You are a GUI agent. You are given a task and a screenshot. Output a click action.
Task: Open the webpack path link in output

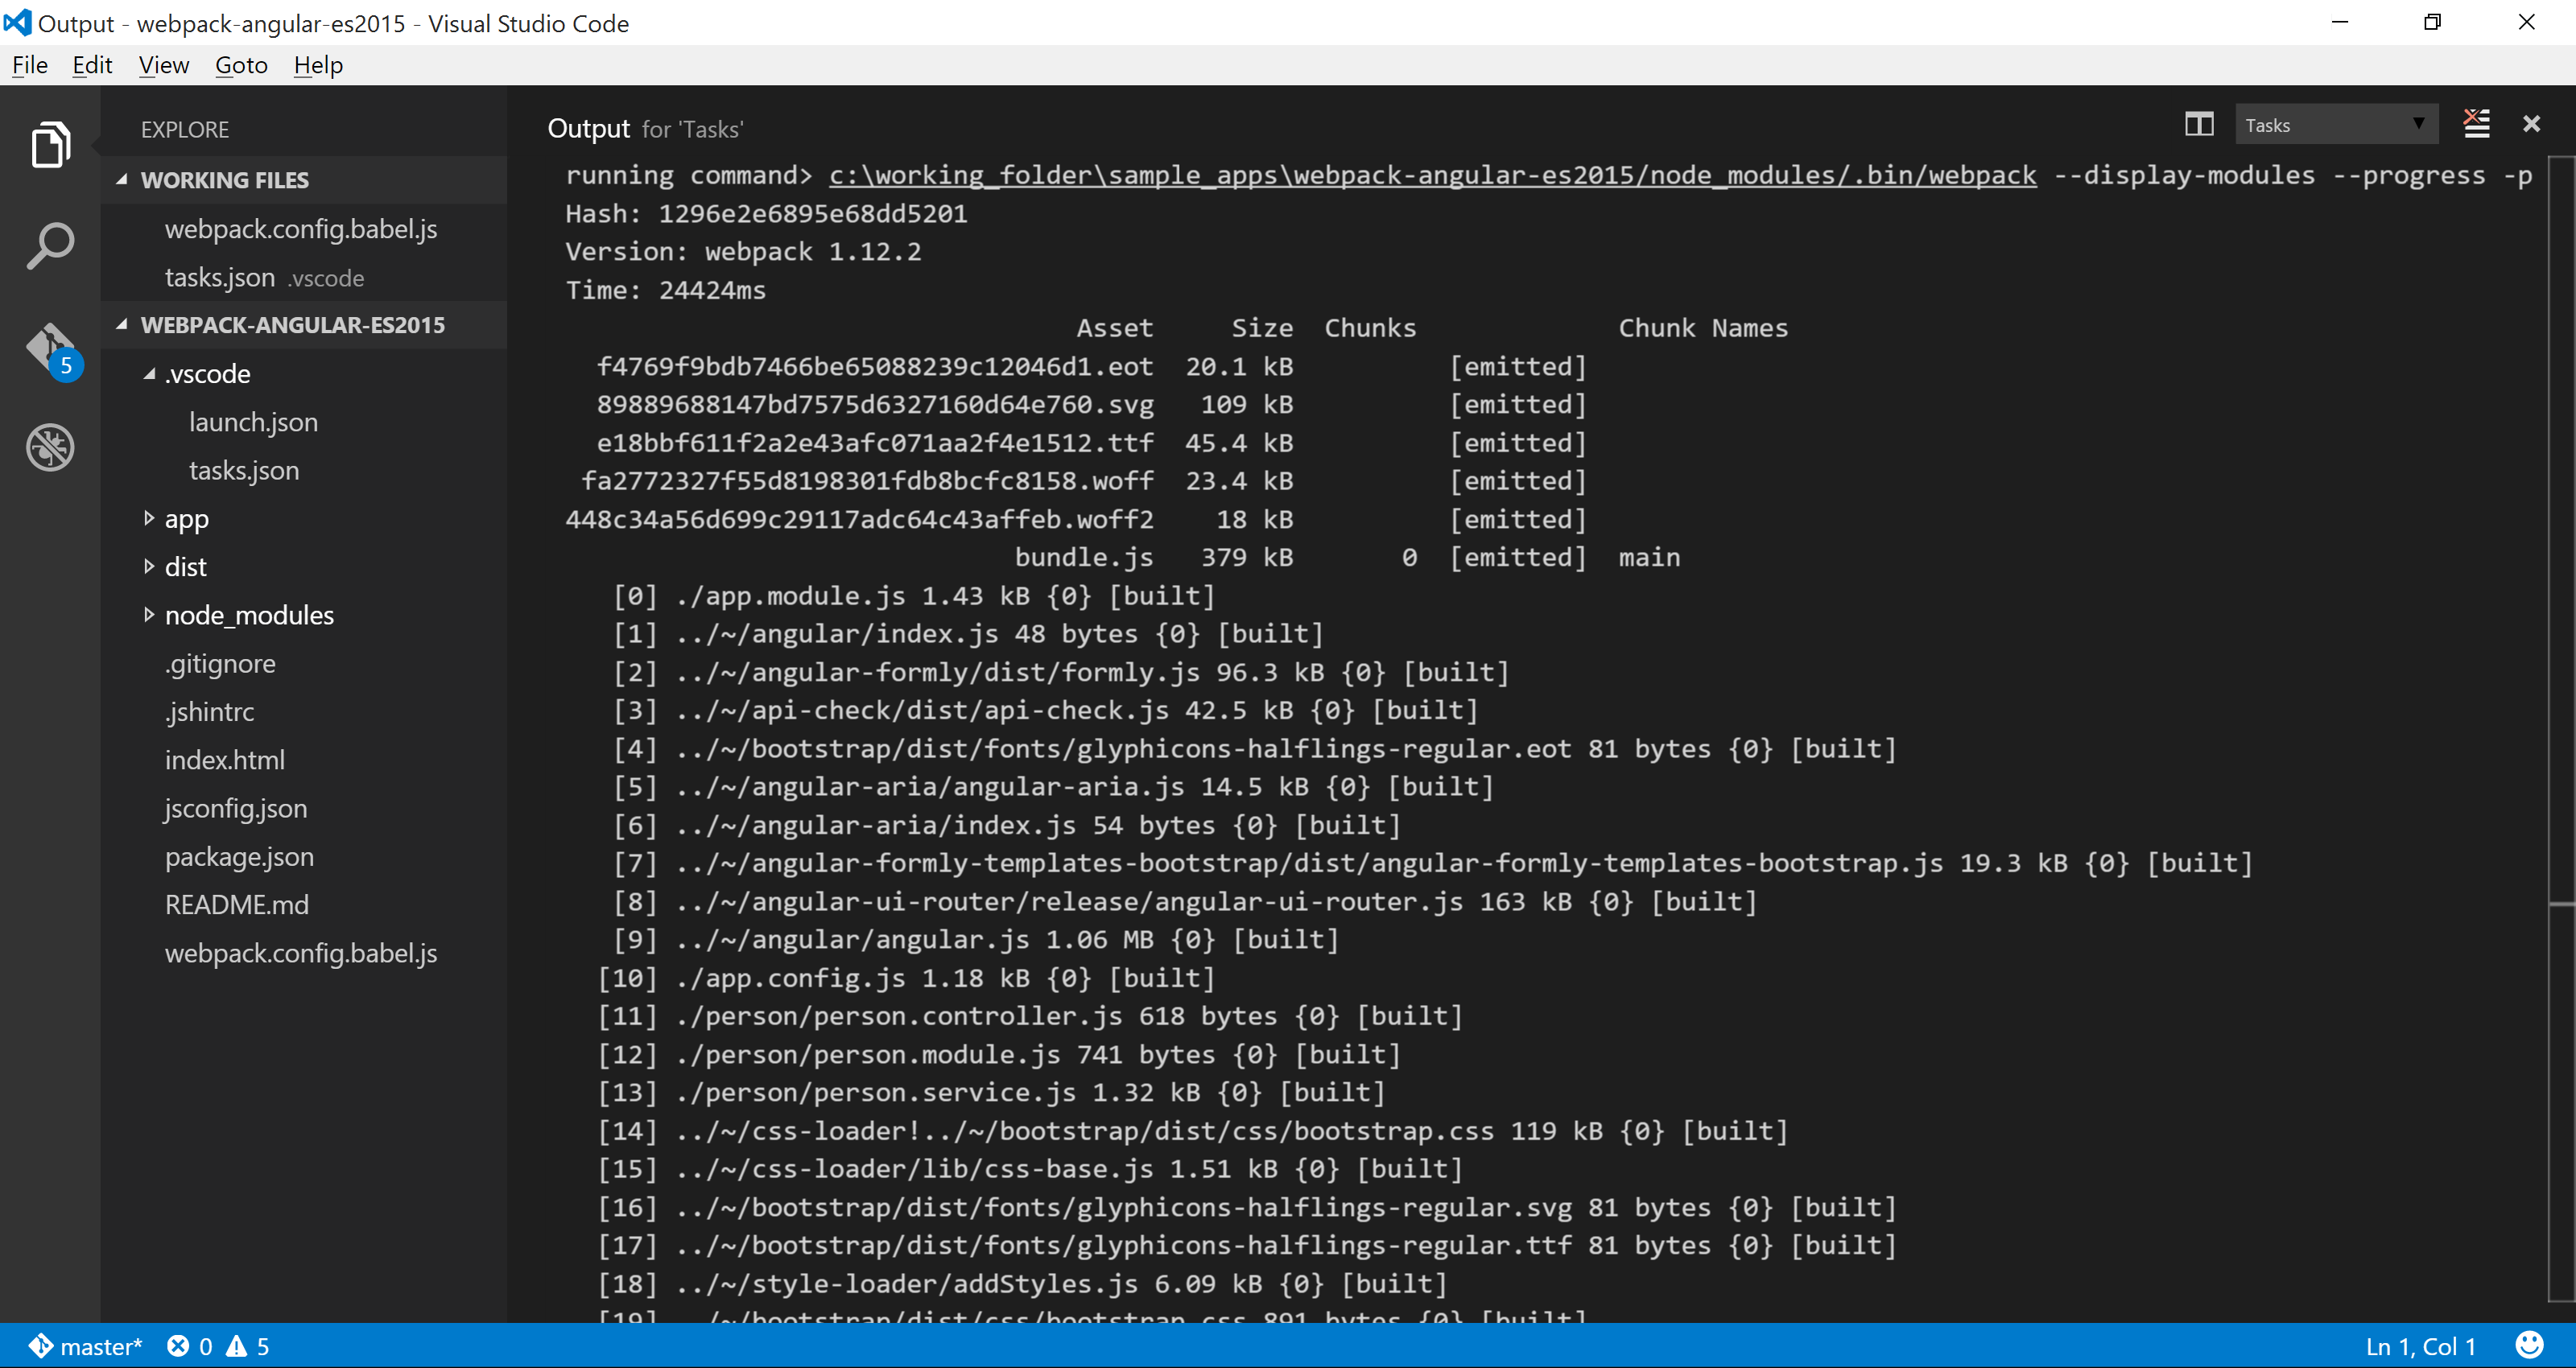[1430, 175]
